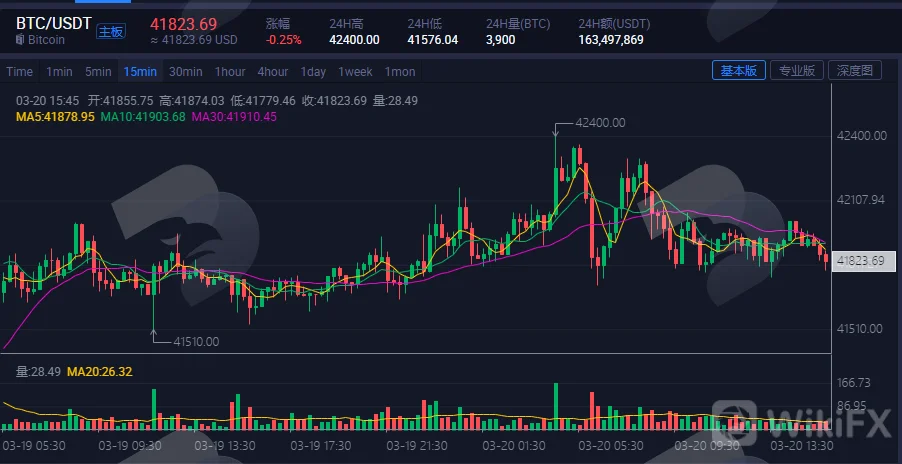Activate the 基本版 basic view button
This screenshot has width=902, height=464.
tap(739, 70)
